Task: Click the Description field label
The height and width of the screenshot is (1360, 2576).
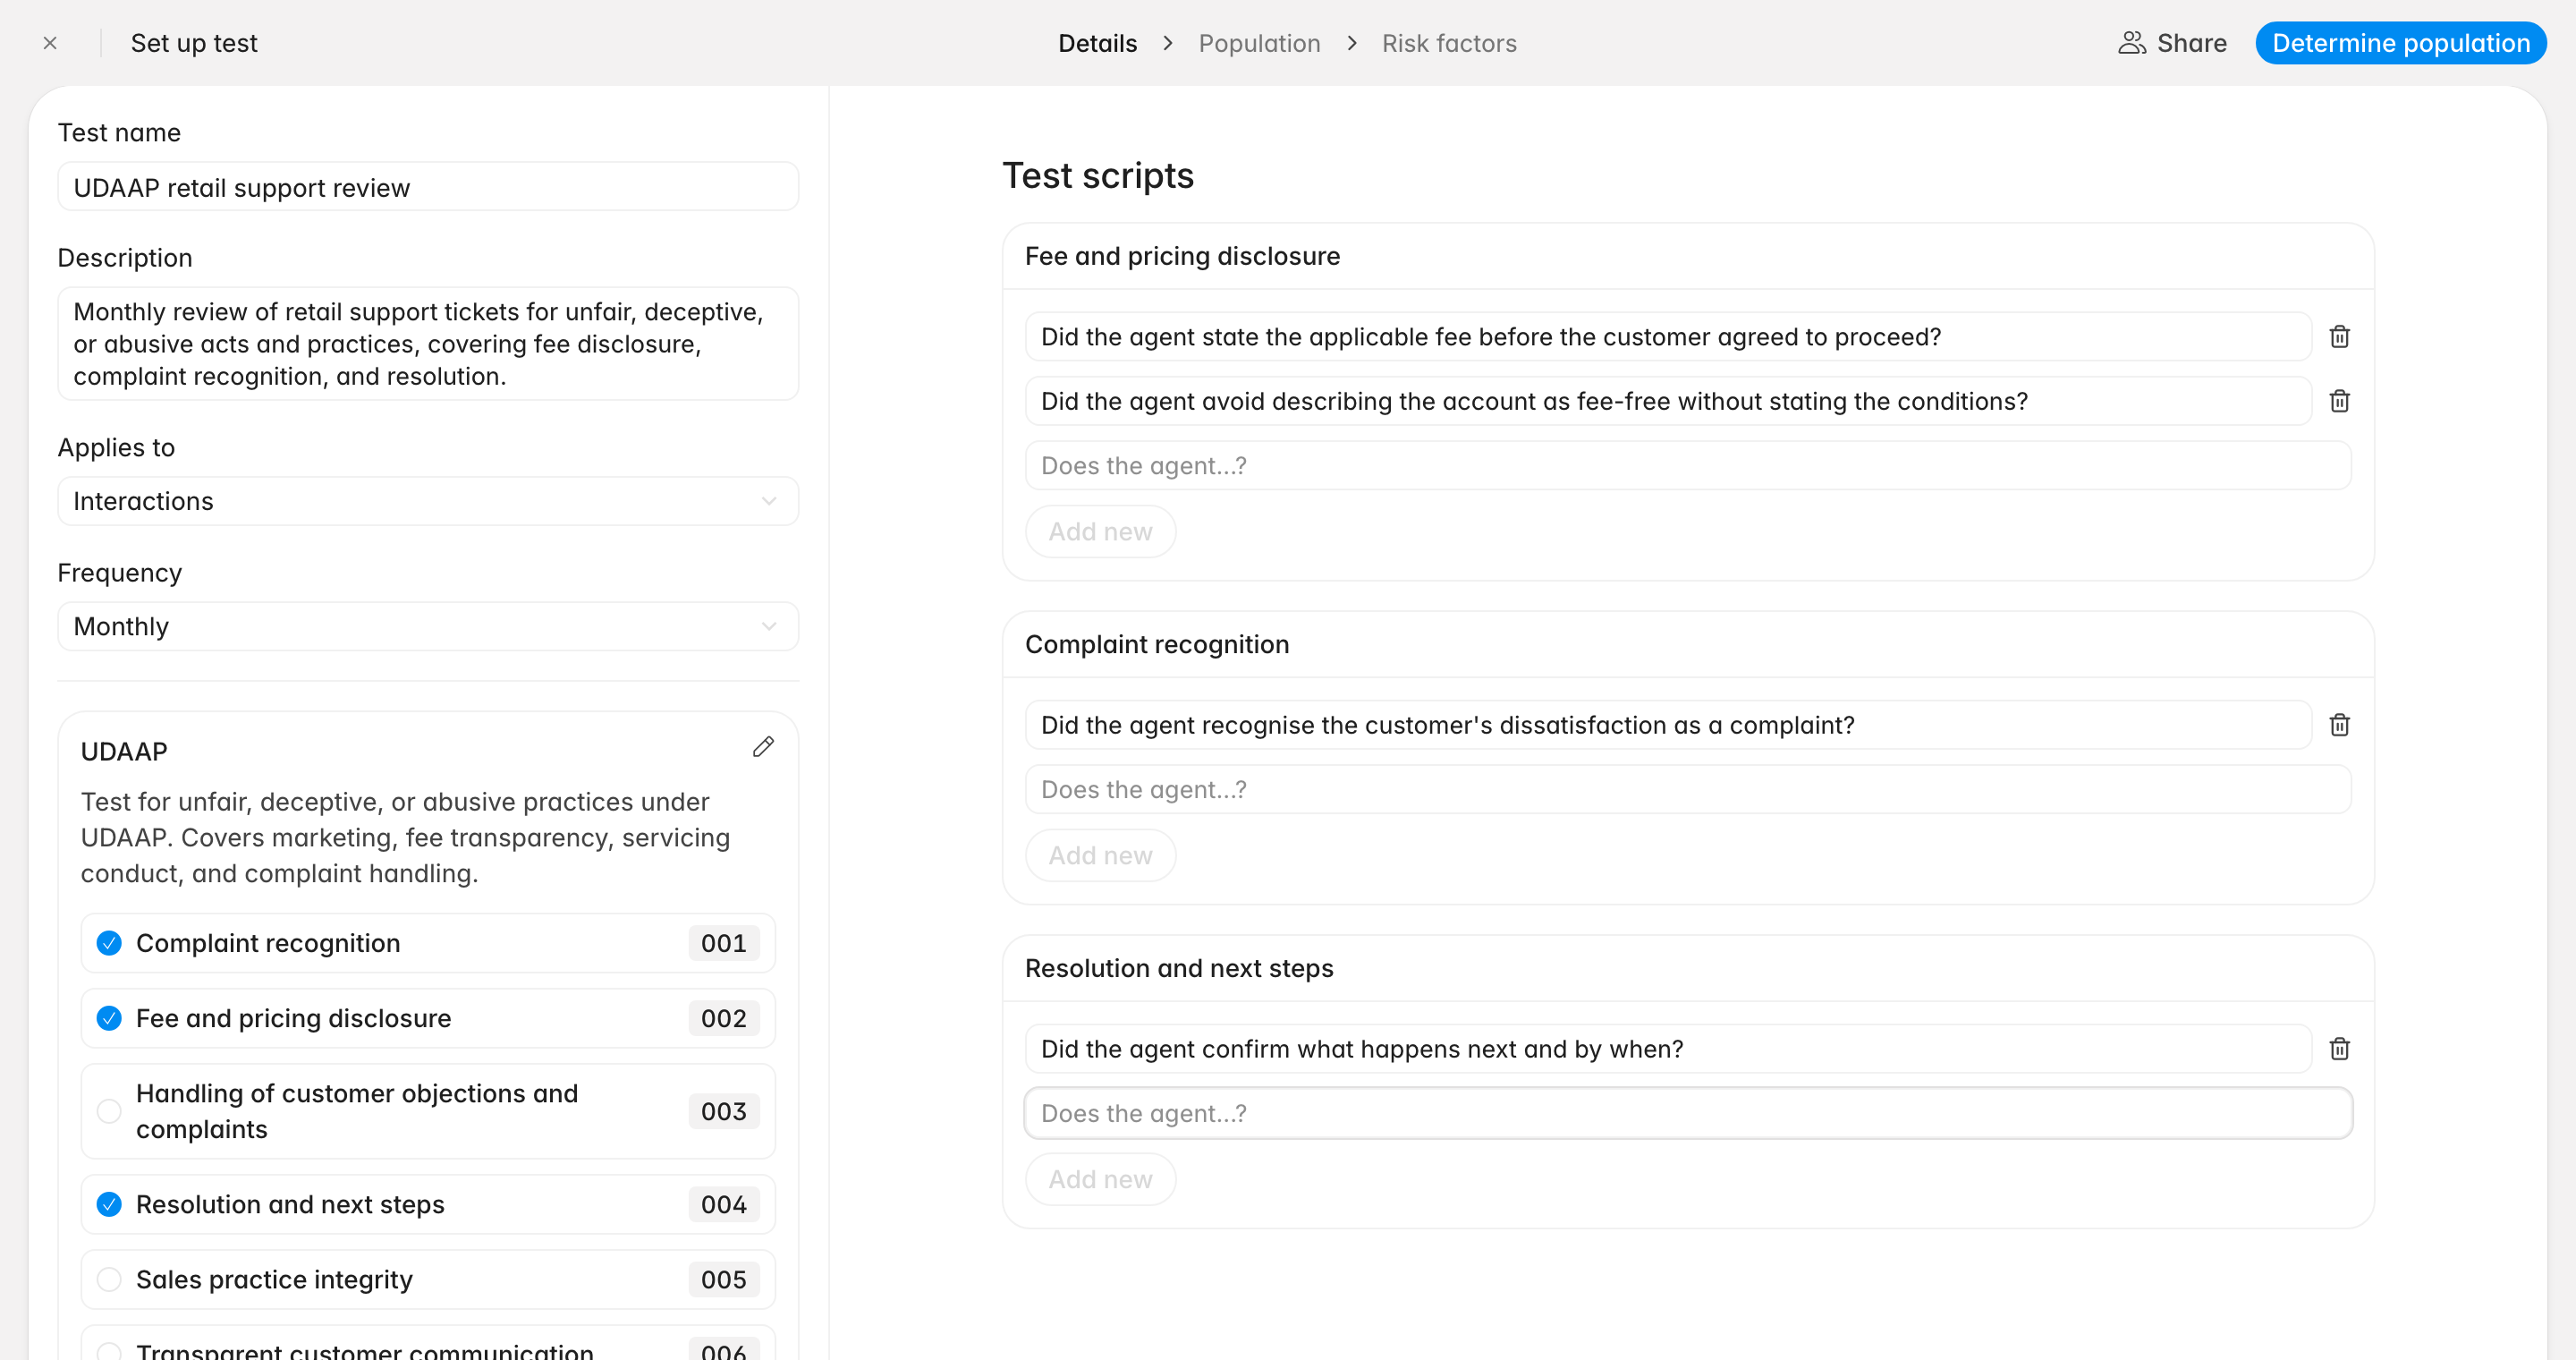Action: 125,257
